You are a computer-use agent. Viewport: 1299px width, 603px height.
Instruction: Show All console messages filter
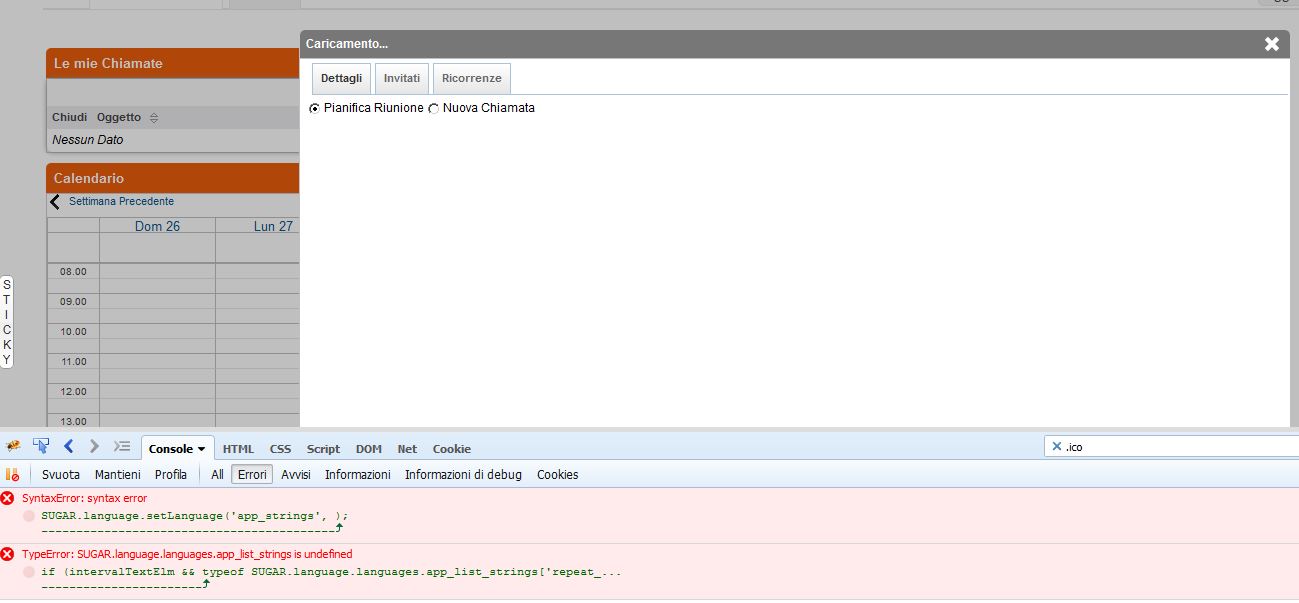[217, 475]
